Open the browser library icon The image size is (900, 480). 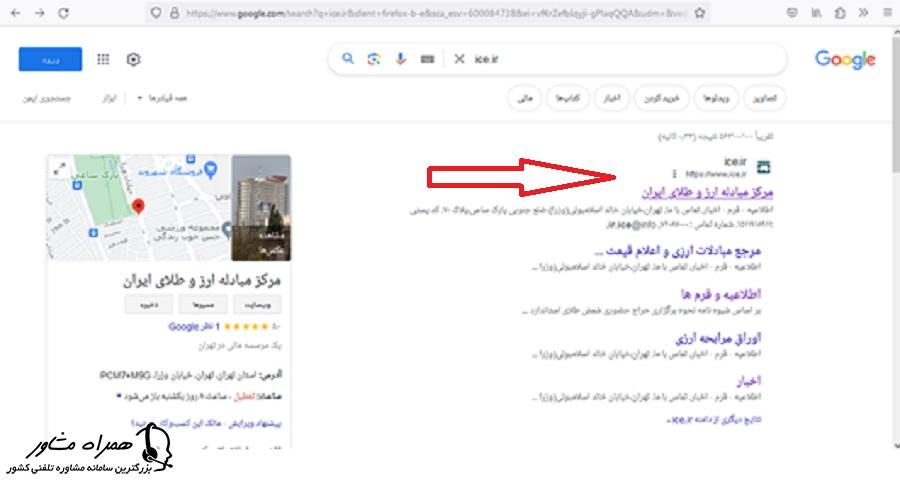[816, 13]
